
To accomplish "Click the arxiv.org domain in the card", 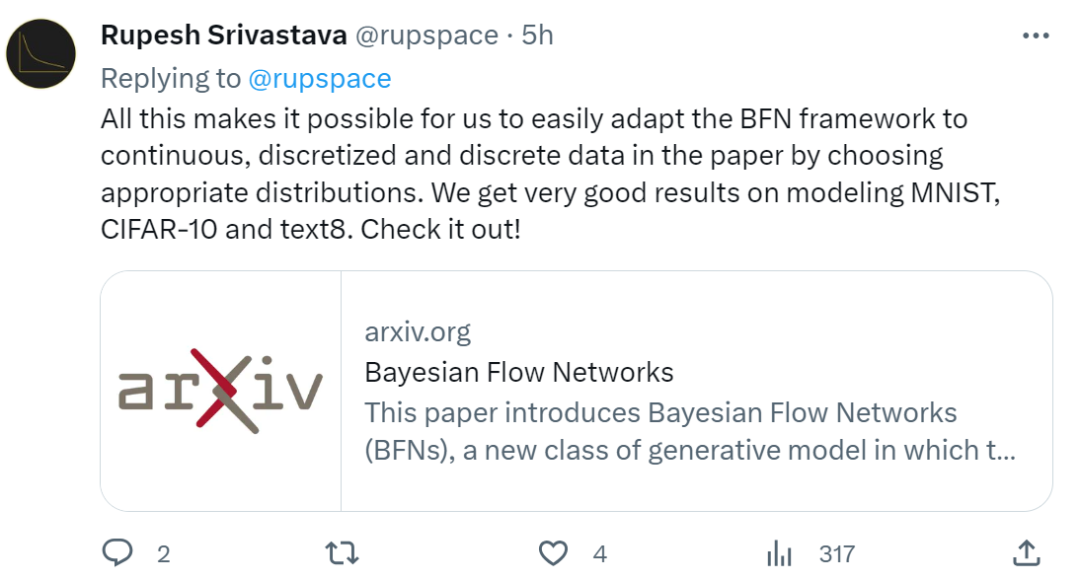I will click(x=417, y=332).
